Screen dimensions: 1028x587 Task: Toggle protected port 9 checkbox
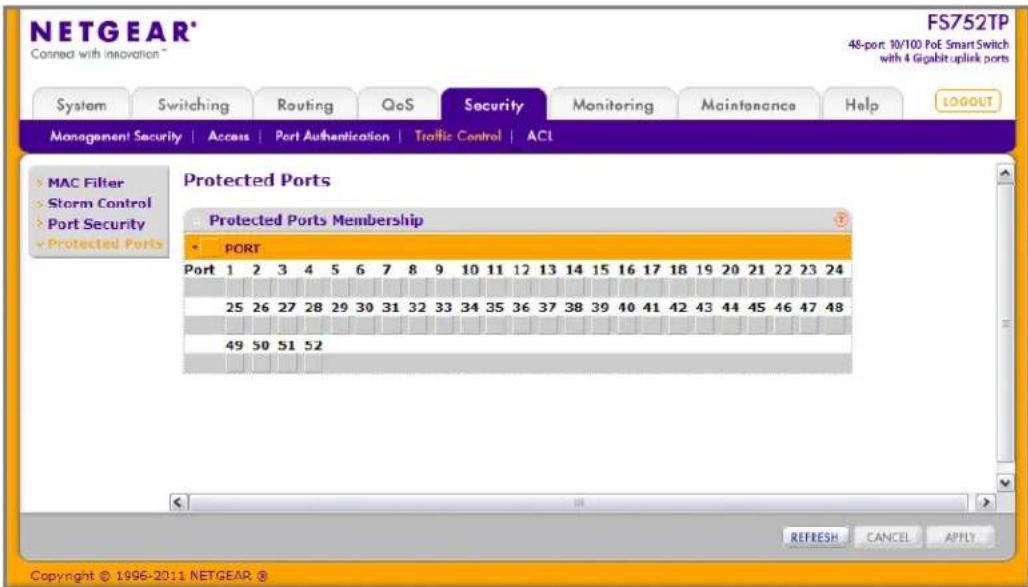pyautogui.click(x=443, y=287)
